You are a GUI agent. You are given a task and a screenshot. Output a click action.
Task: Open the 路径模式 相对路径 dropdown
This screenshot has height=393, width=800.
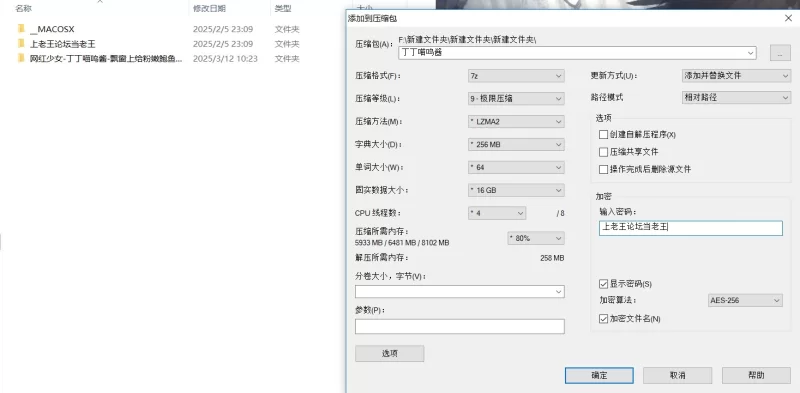[736, 97]
